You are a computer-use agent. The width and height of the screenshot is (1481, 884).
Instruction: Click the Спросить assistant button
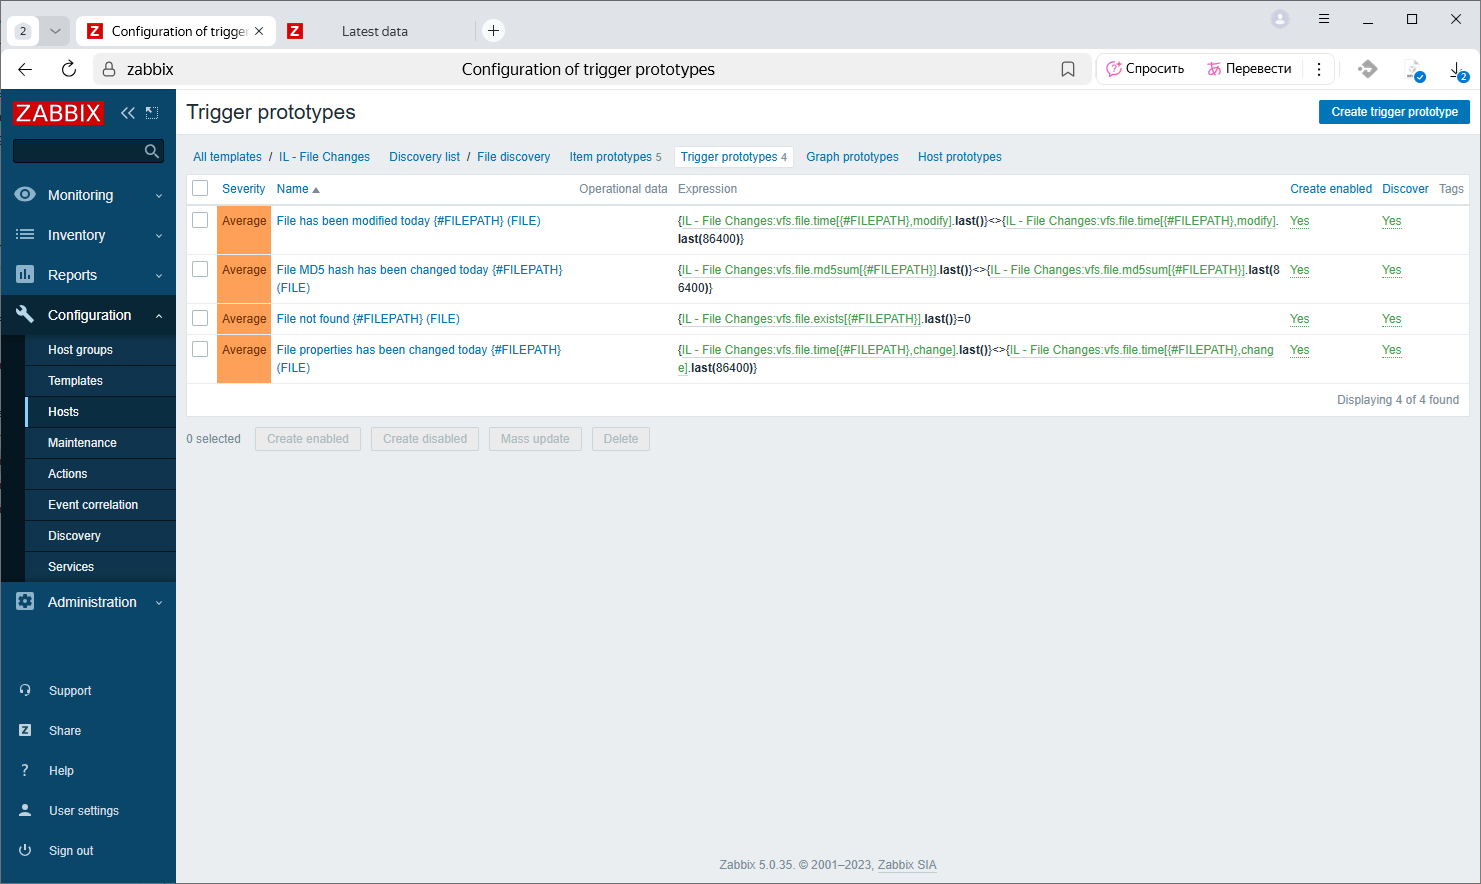click(x=1145, y=69)
